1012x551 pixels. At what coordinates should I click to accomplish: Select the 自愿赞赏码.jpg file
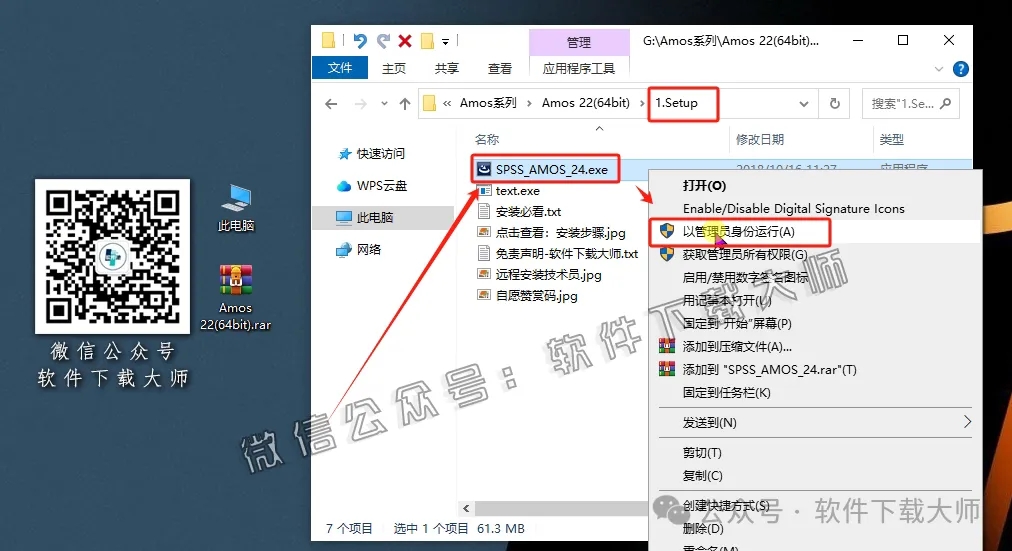pyautogui.click(x=536, y=296)
